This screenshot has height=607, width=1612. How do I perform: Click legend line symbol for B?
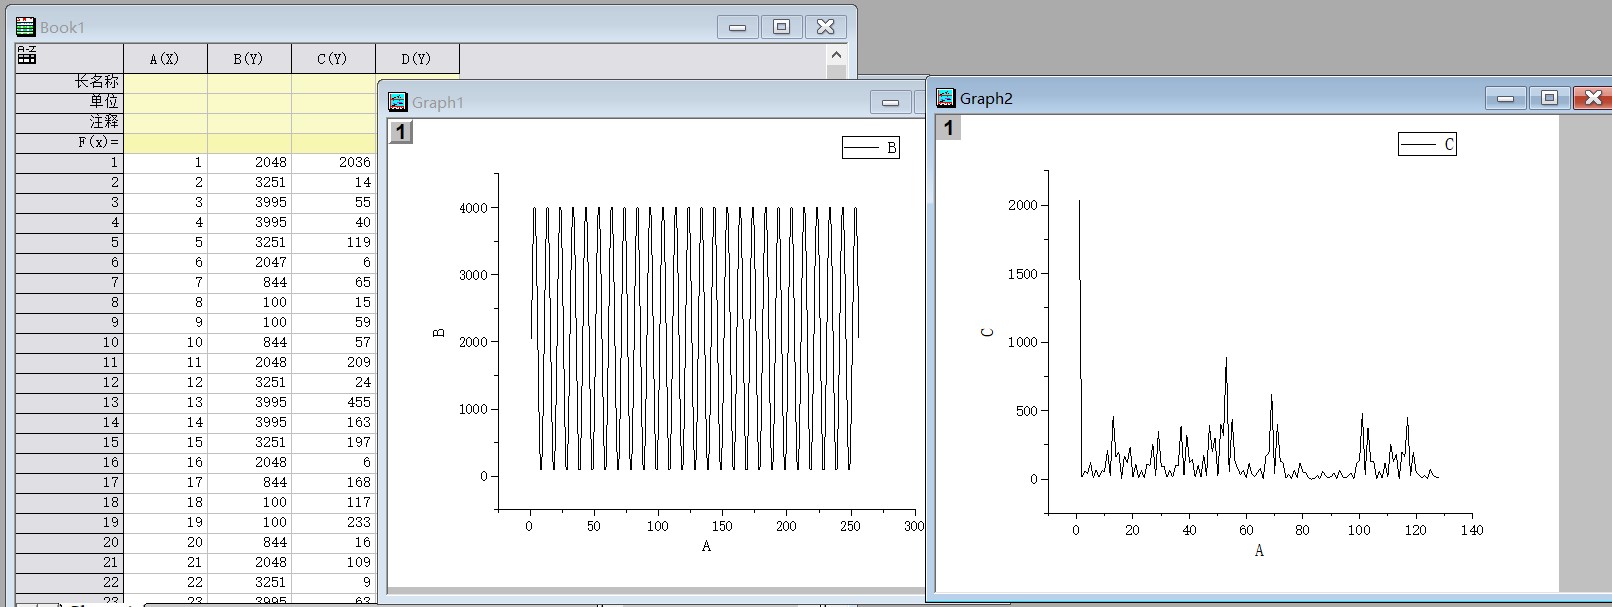click(x=861, y=148)
